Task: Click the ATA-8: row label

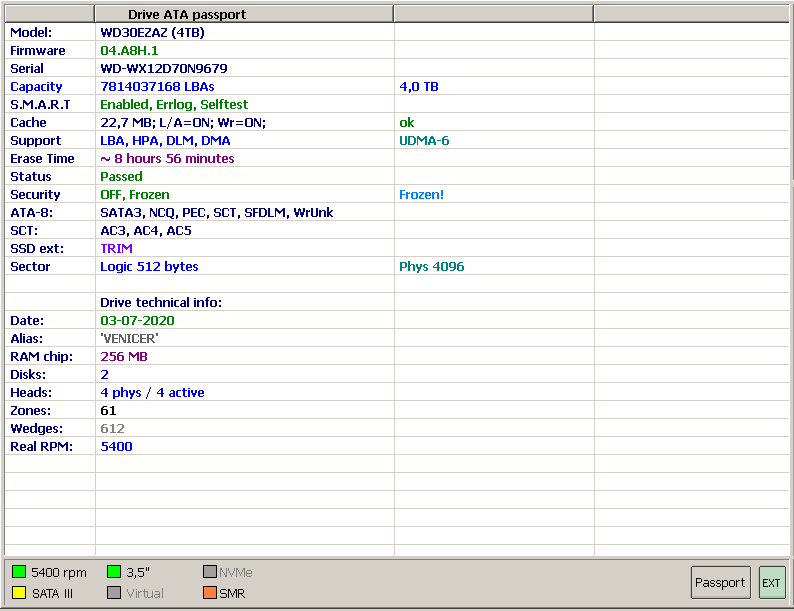Action: coord(31,213)
